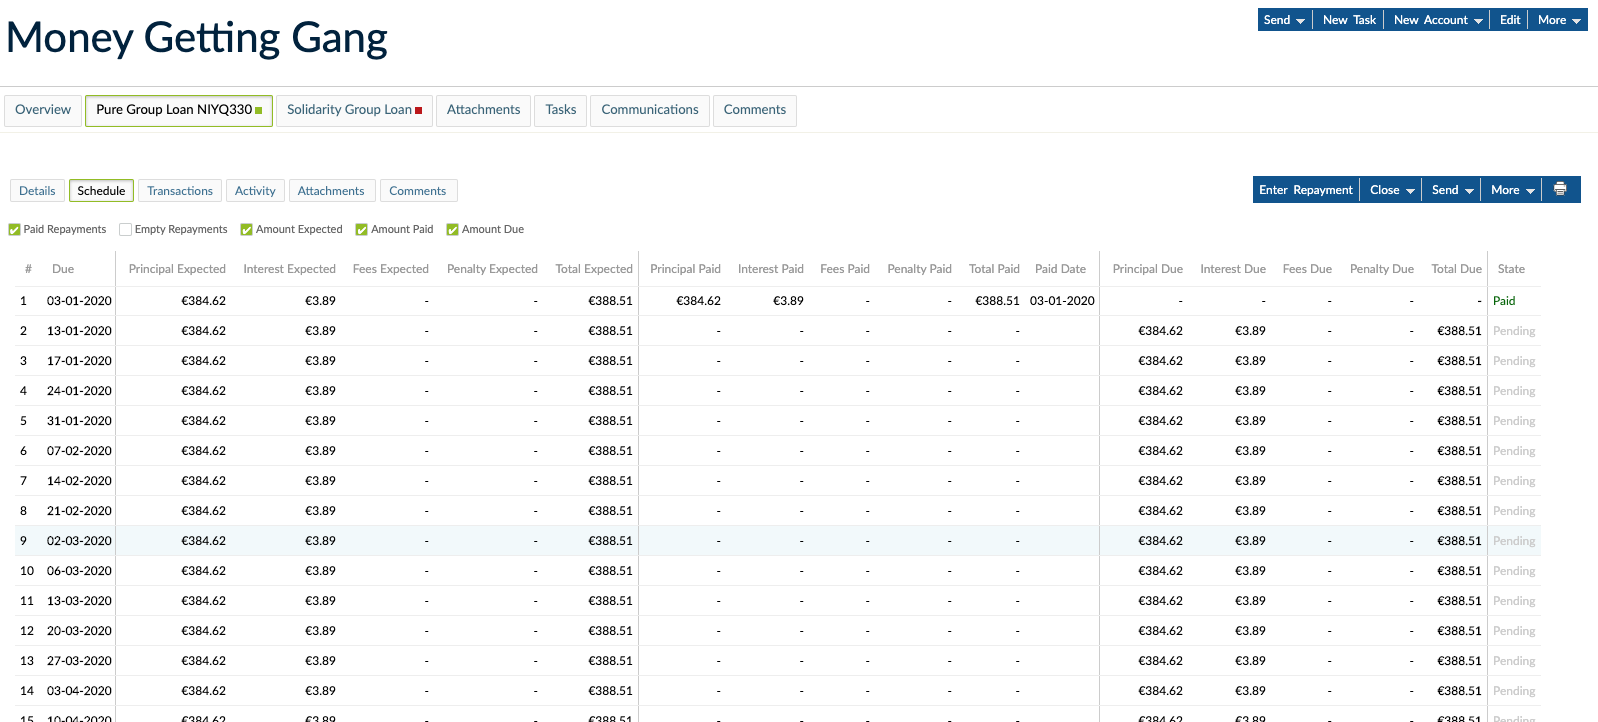Select repayment row 9 dated 02-03-2020

(x=80, y=541)
